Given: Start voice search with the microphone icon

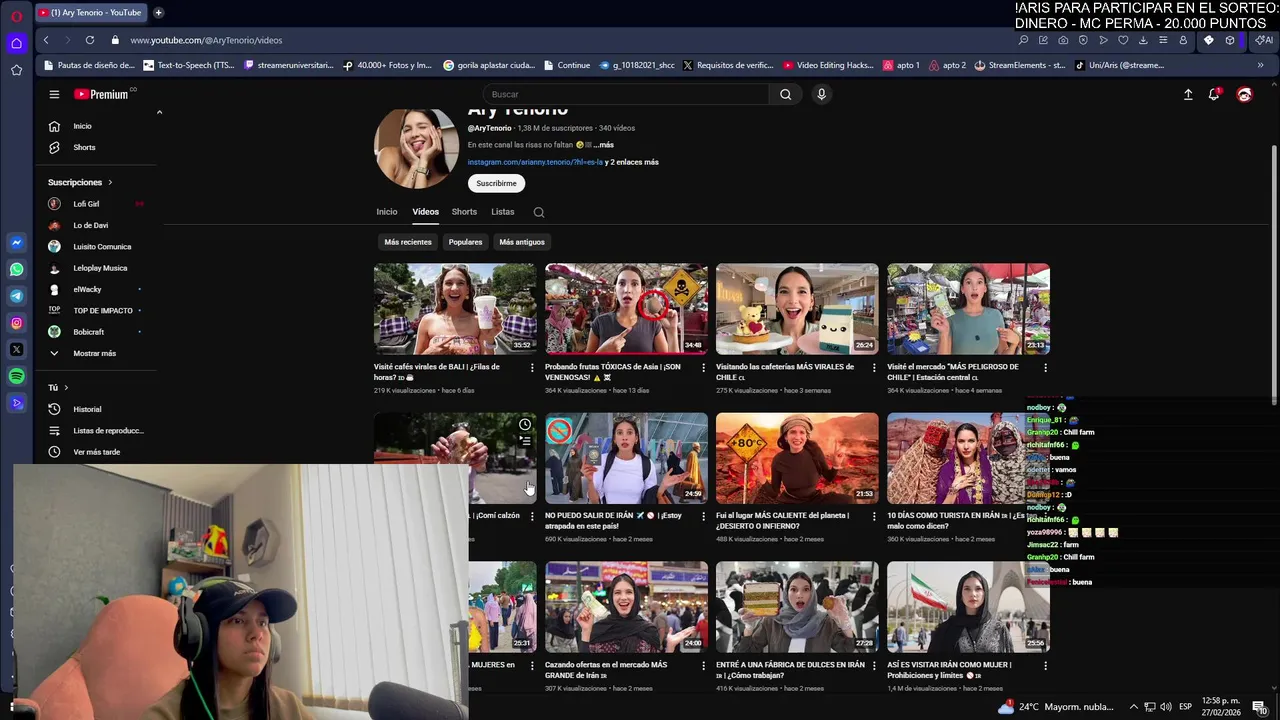Looking at the screenshot, I should click(x=821, y=94).
